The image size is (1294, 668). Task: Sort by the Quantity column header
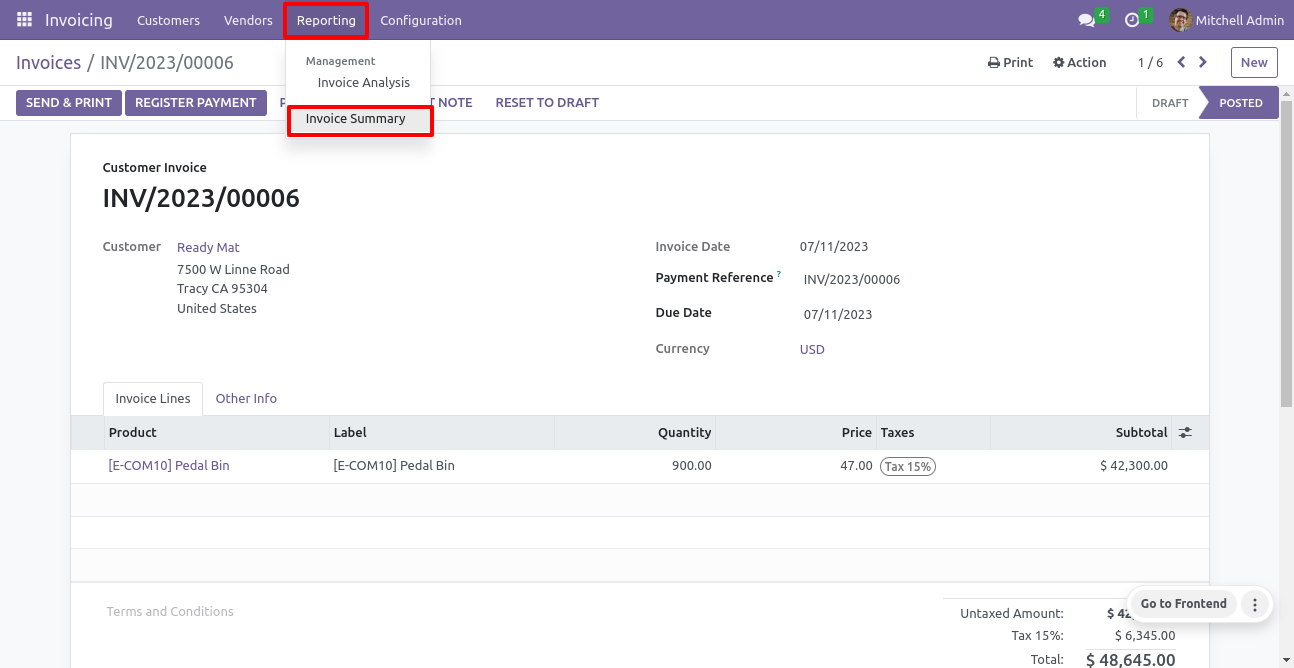[635, 433]
